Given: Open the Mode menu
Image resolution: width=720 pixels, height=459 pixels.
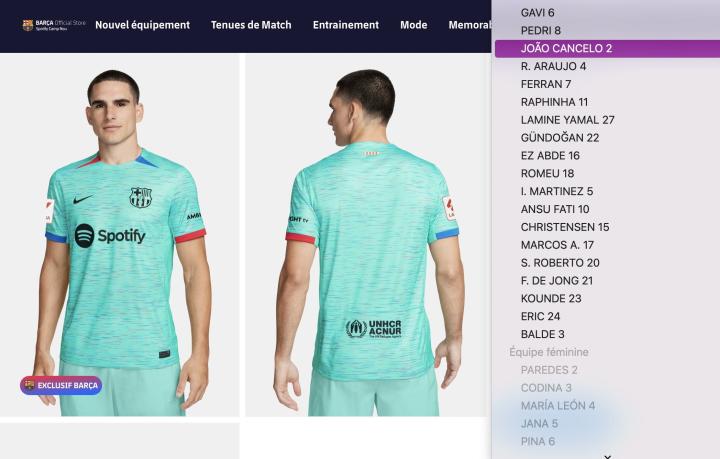Looking at the screenshot, I should tap(414, 25).
